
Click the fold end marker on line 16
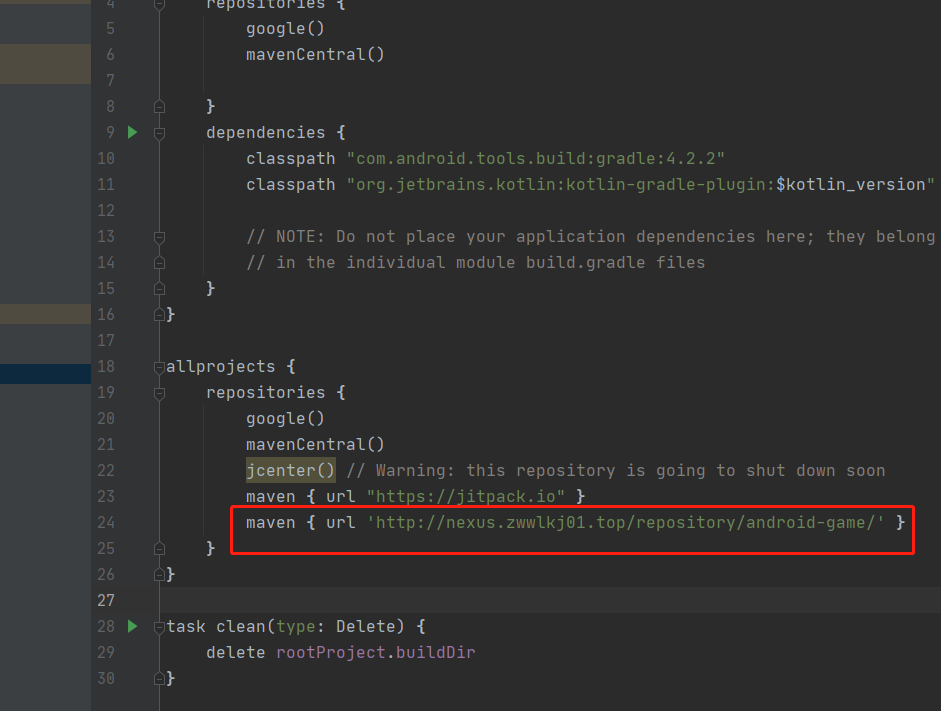(x=159, y=315)
